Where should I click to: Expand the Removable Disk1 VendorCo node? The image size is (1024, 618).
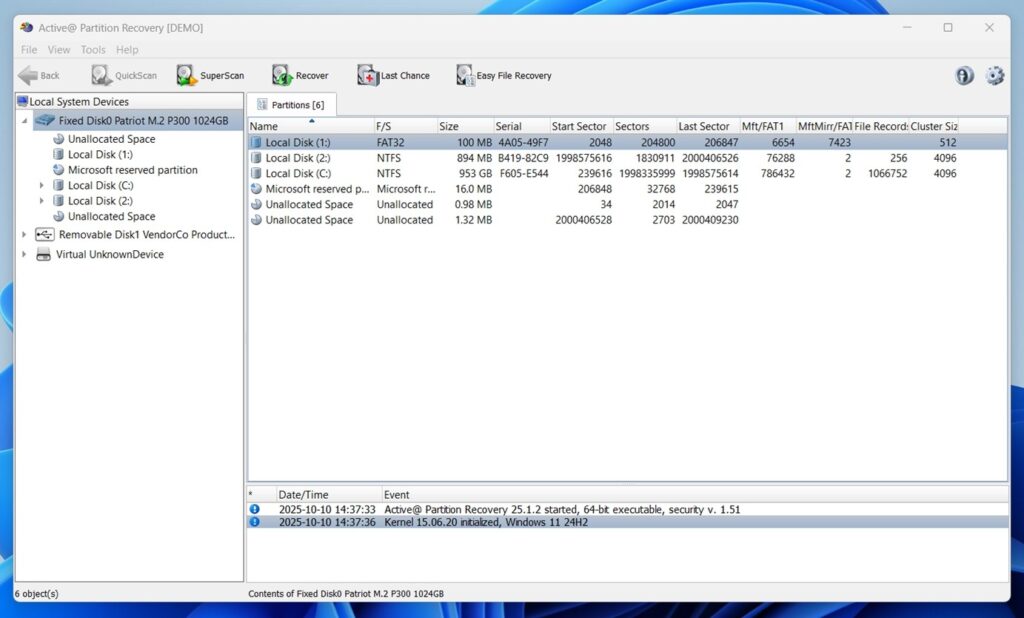click(x=23, y=234)
